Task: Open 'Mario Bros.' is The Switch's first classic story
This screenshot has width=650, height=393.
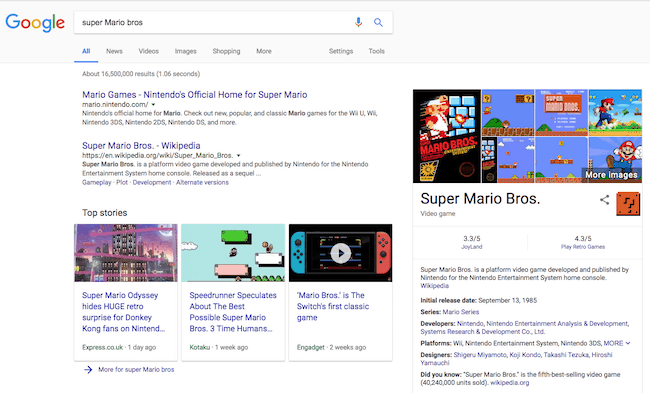Action: (332, 306)
